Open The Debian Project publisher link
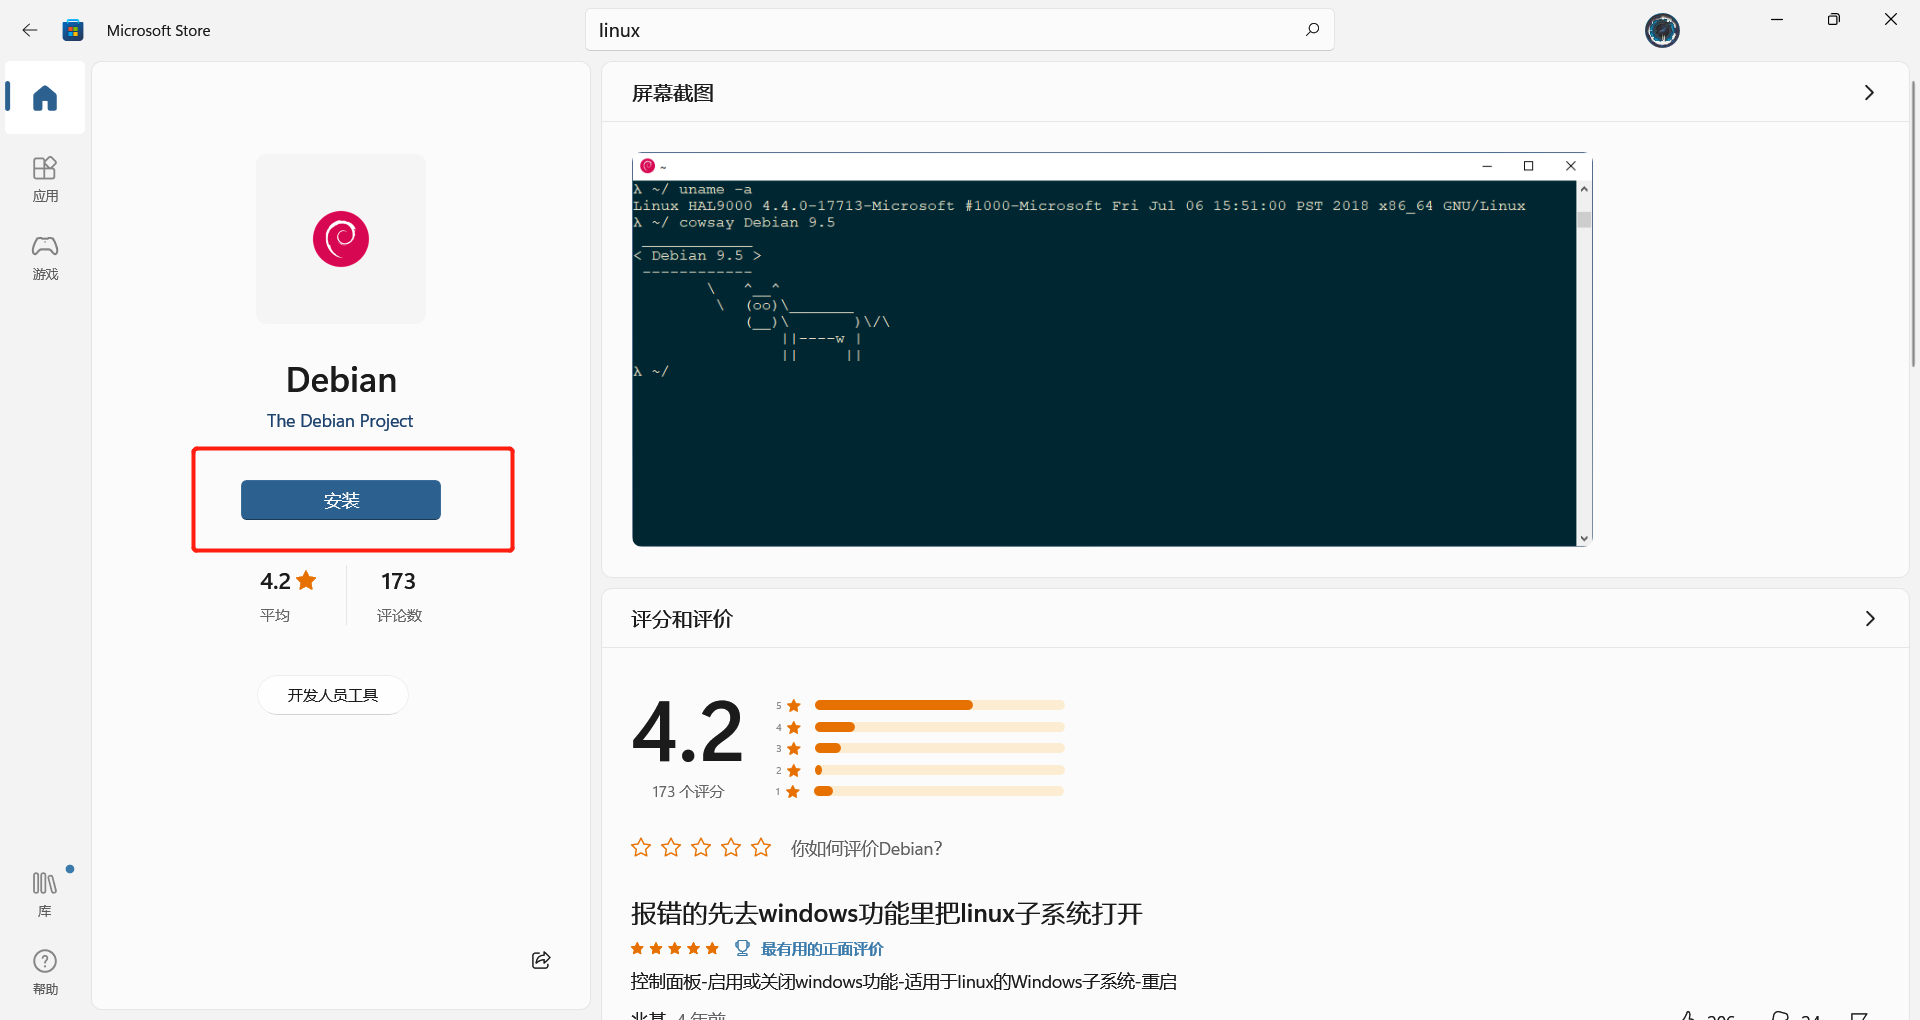This screenshot has width=1920, height=1020. pos(340,421)
